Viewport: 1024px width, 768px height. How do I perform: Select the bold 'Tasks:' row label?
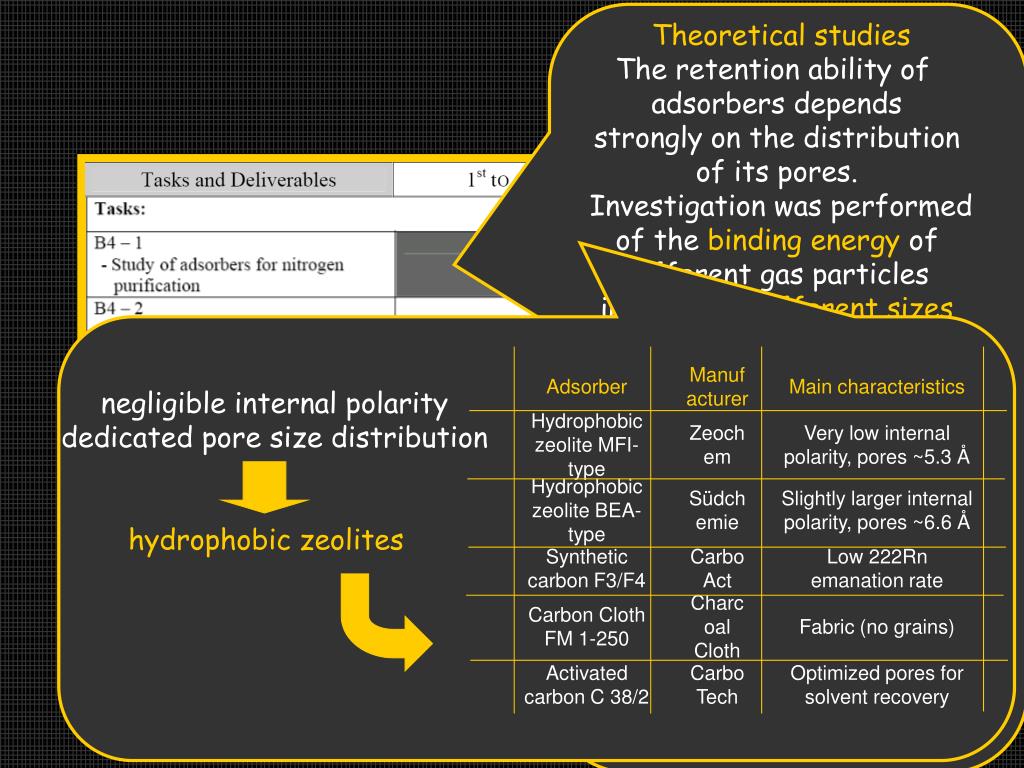click(x=120, y=209)
